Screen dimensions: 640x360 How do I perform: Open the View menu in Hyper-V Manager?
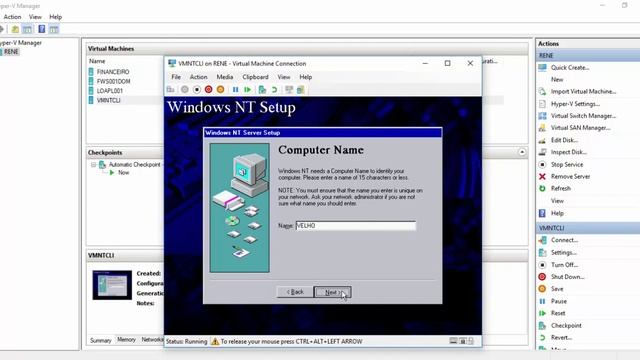tap(35, 17)
